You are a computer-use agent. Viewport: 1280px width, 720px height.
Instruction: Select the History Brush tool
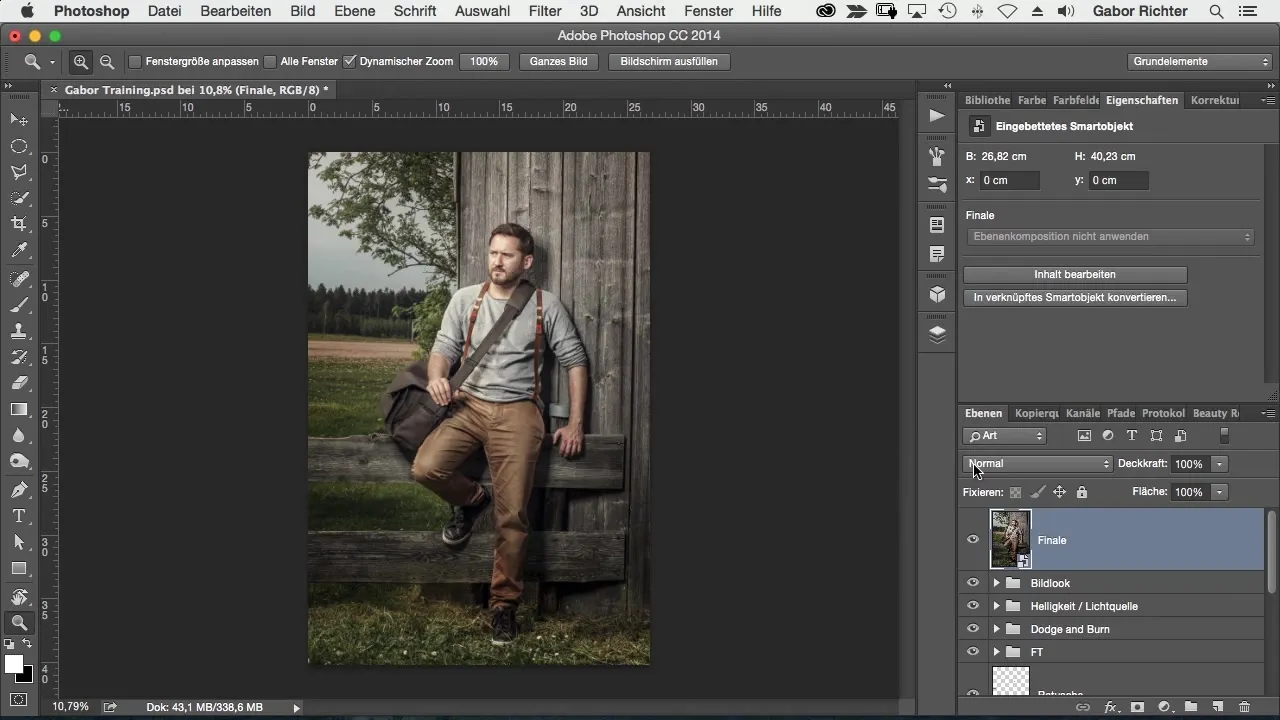click(19, 357)
